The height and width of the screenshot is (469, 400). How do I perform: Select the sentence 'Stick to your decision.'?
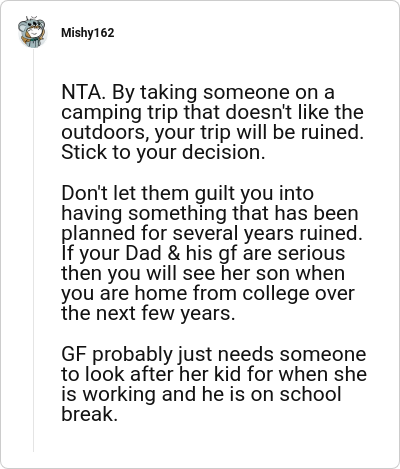[x=163, y=152]
